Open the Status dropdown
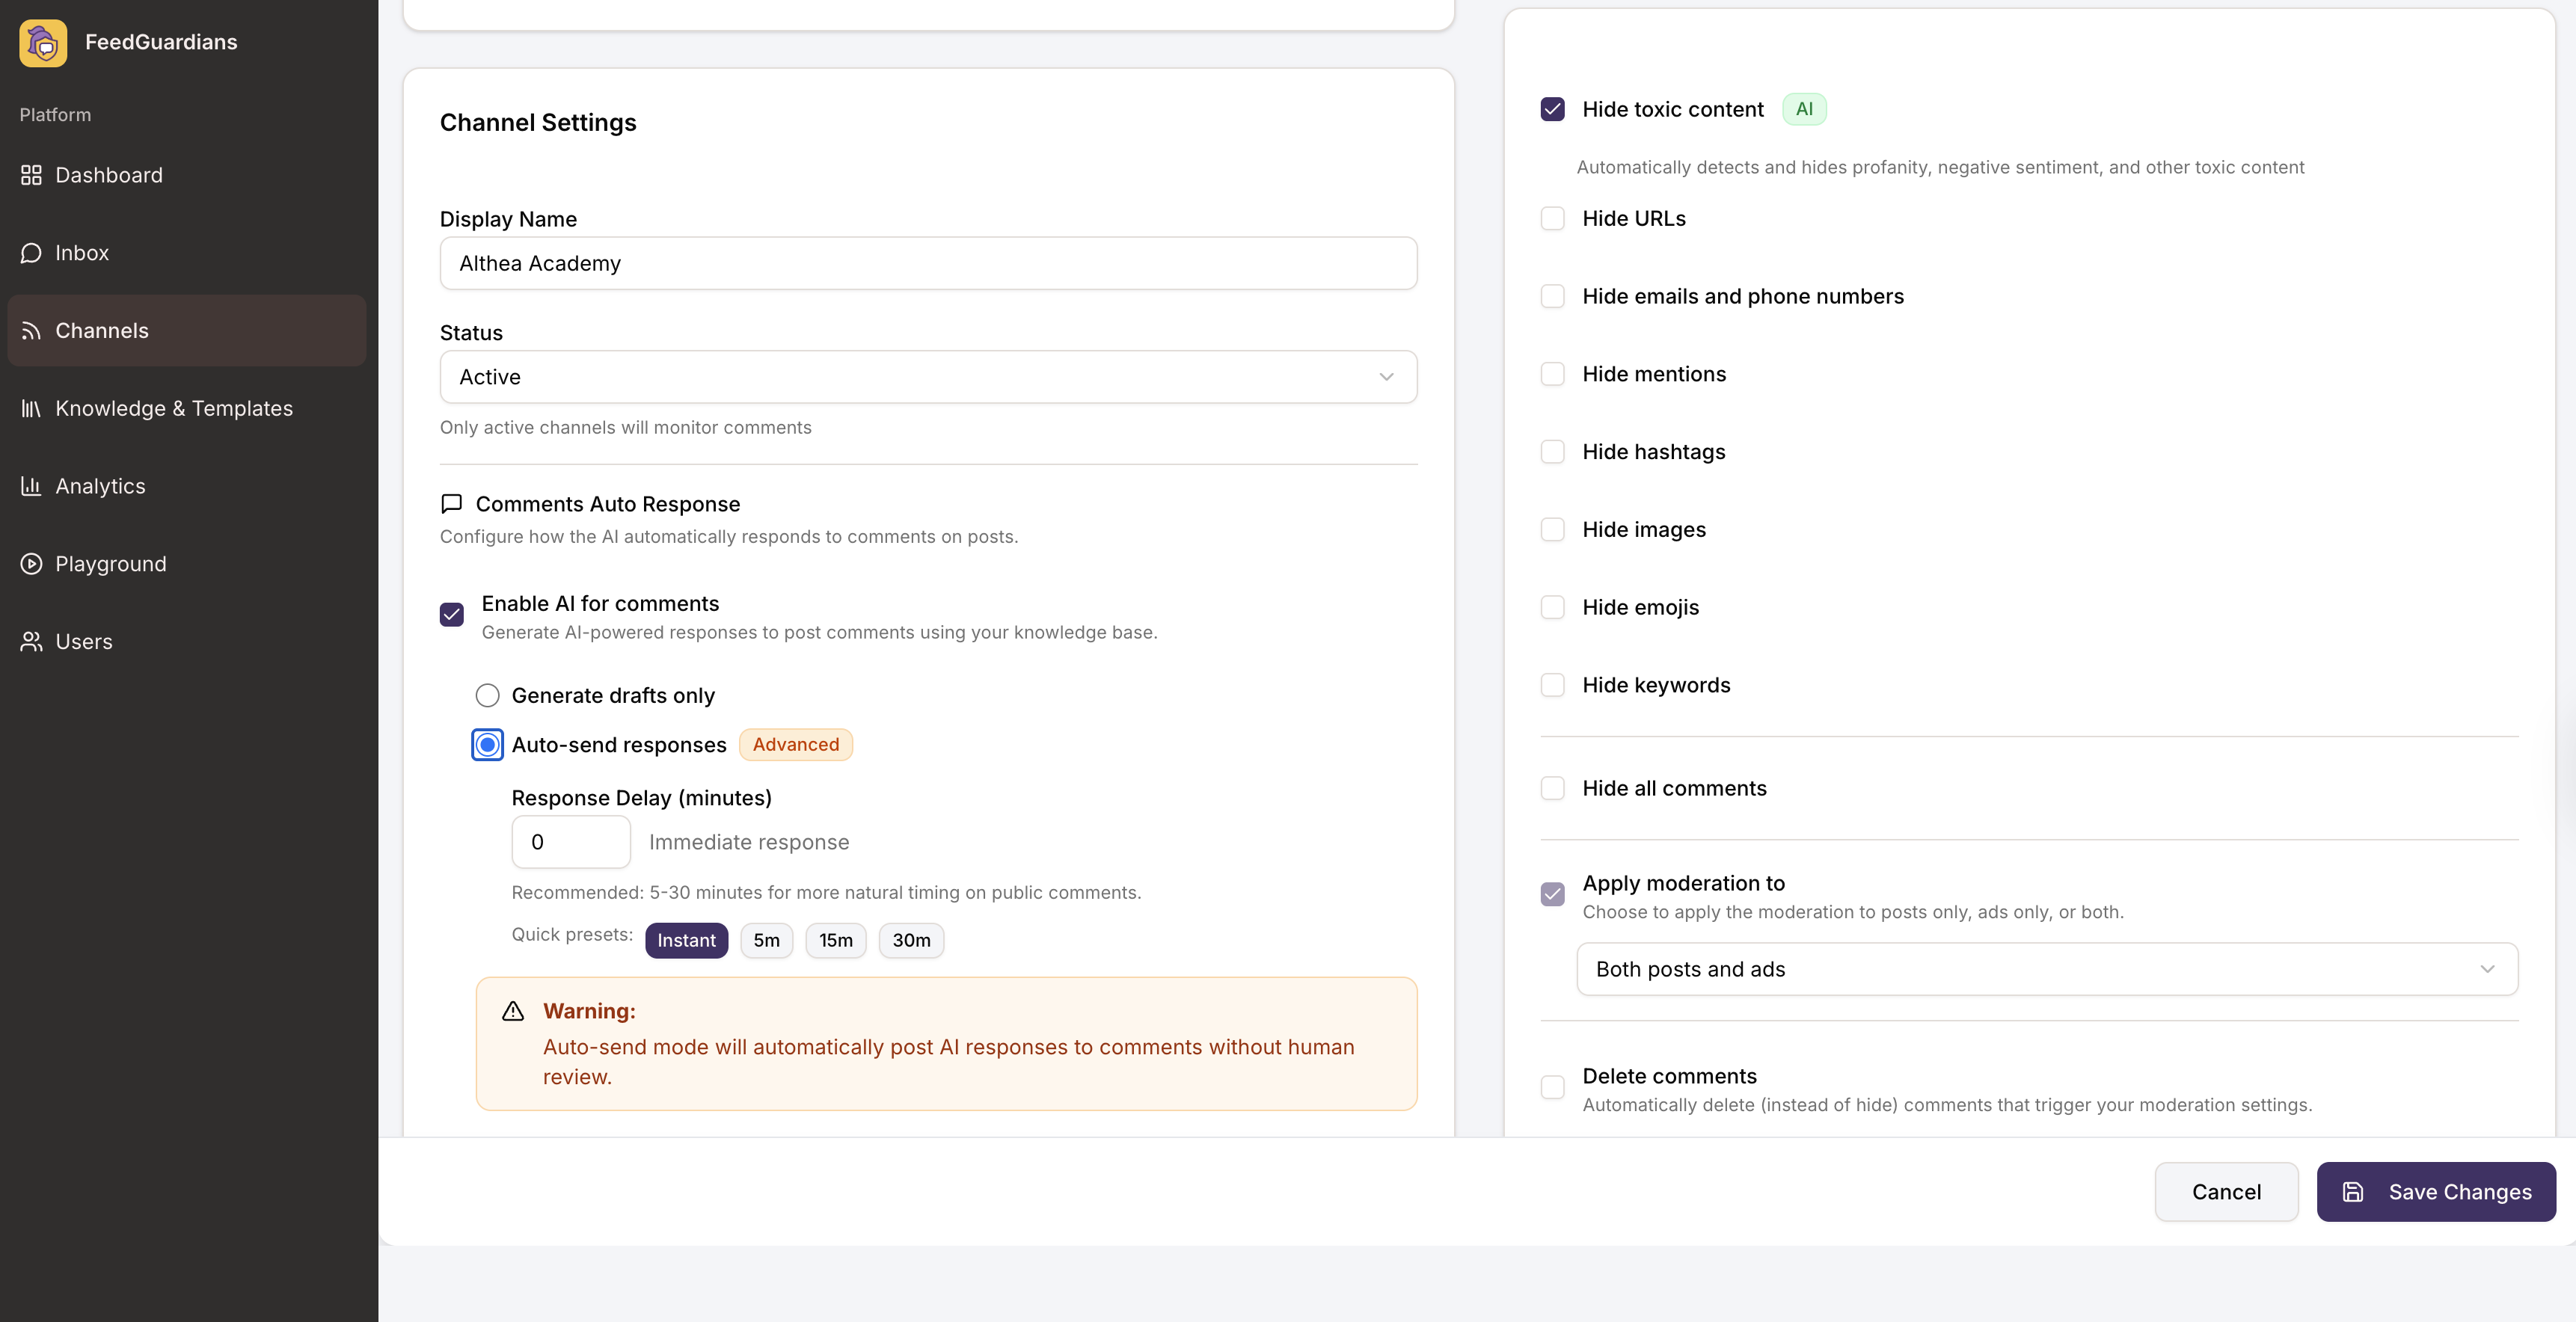The image size is (2576, 1322). coord(928,377)
